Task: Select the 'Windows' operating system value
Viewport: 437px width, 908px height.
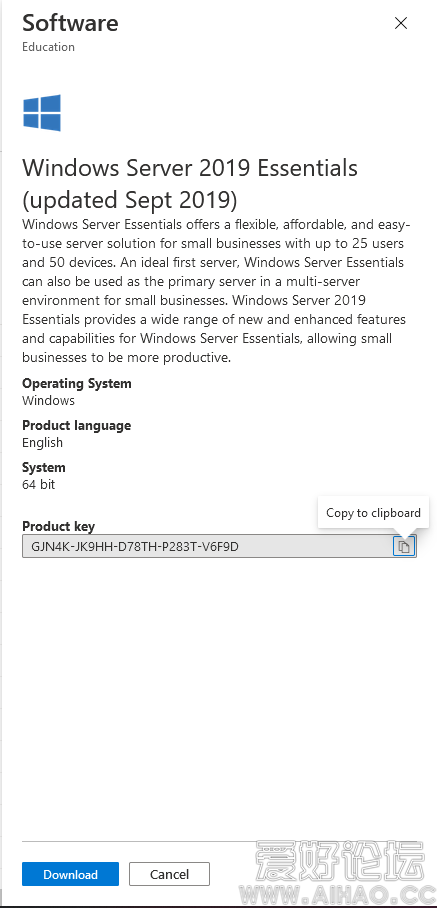Action: pyautogui.click(x=48, y=400)
